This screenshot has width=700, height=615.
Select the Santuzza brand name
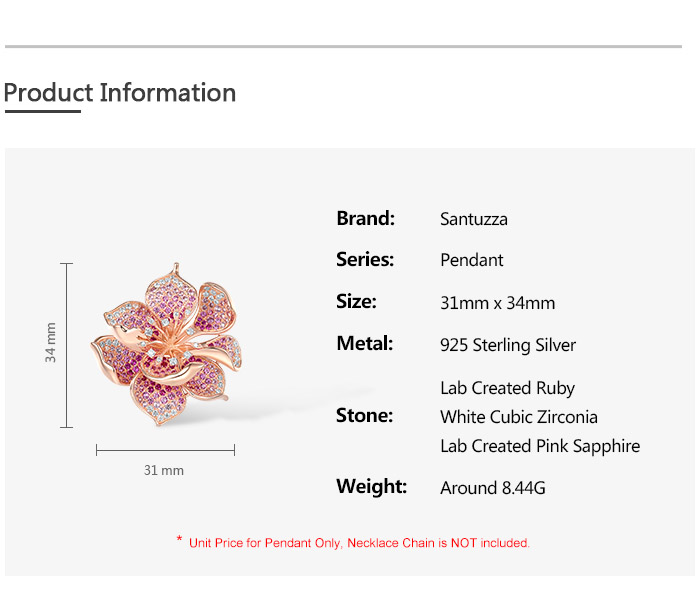[x=474, y=219]
